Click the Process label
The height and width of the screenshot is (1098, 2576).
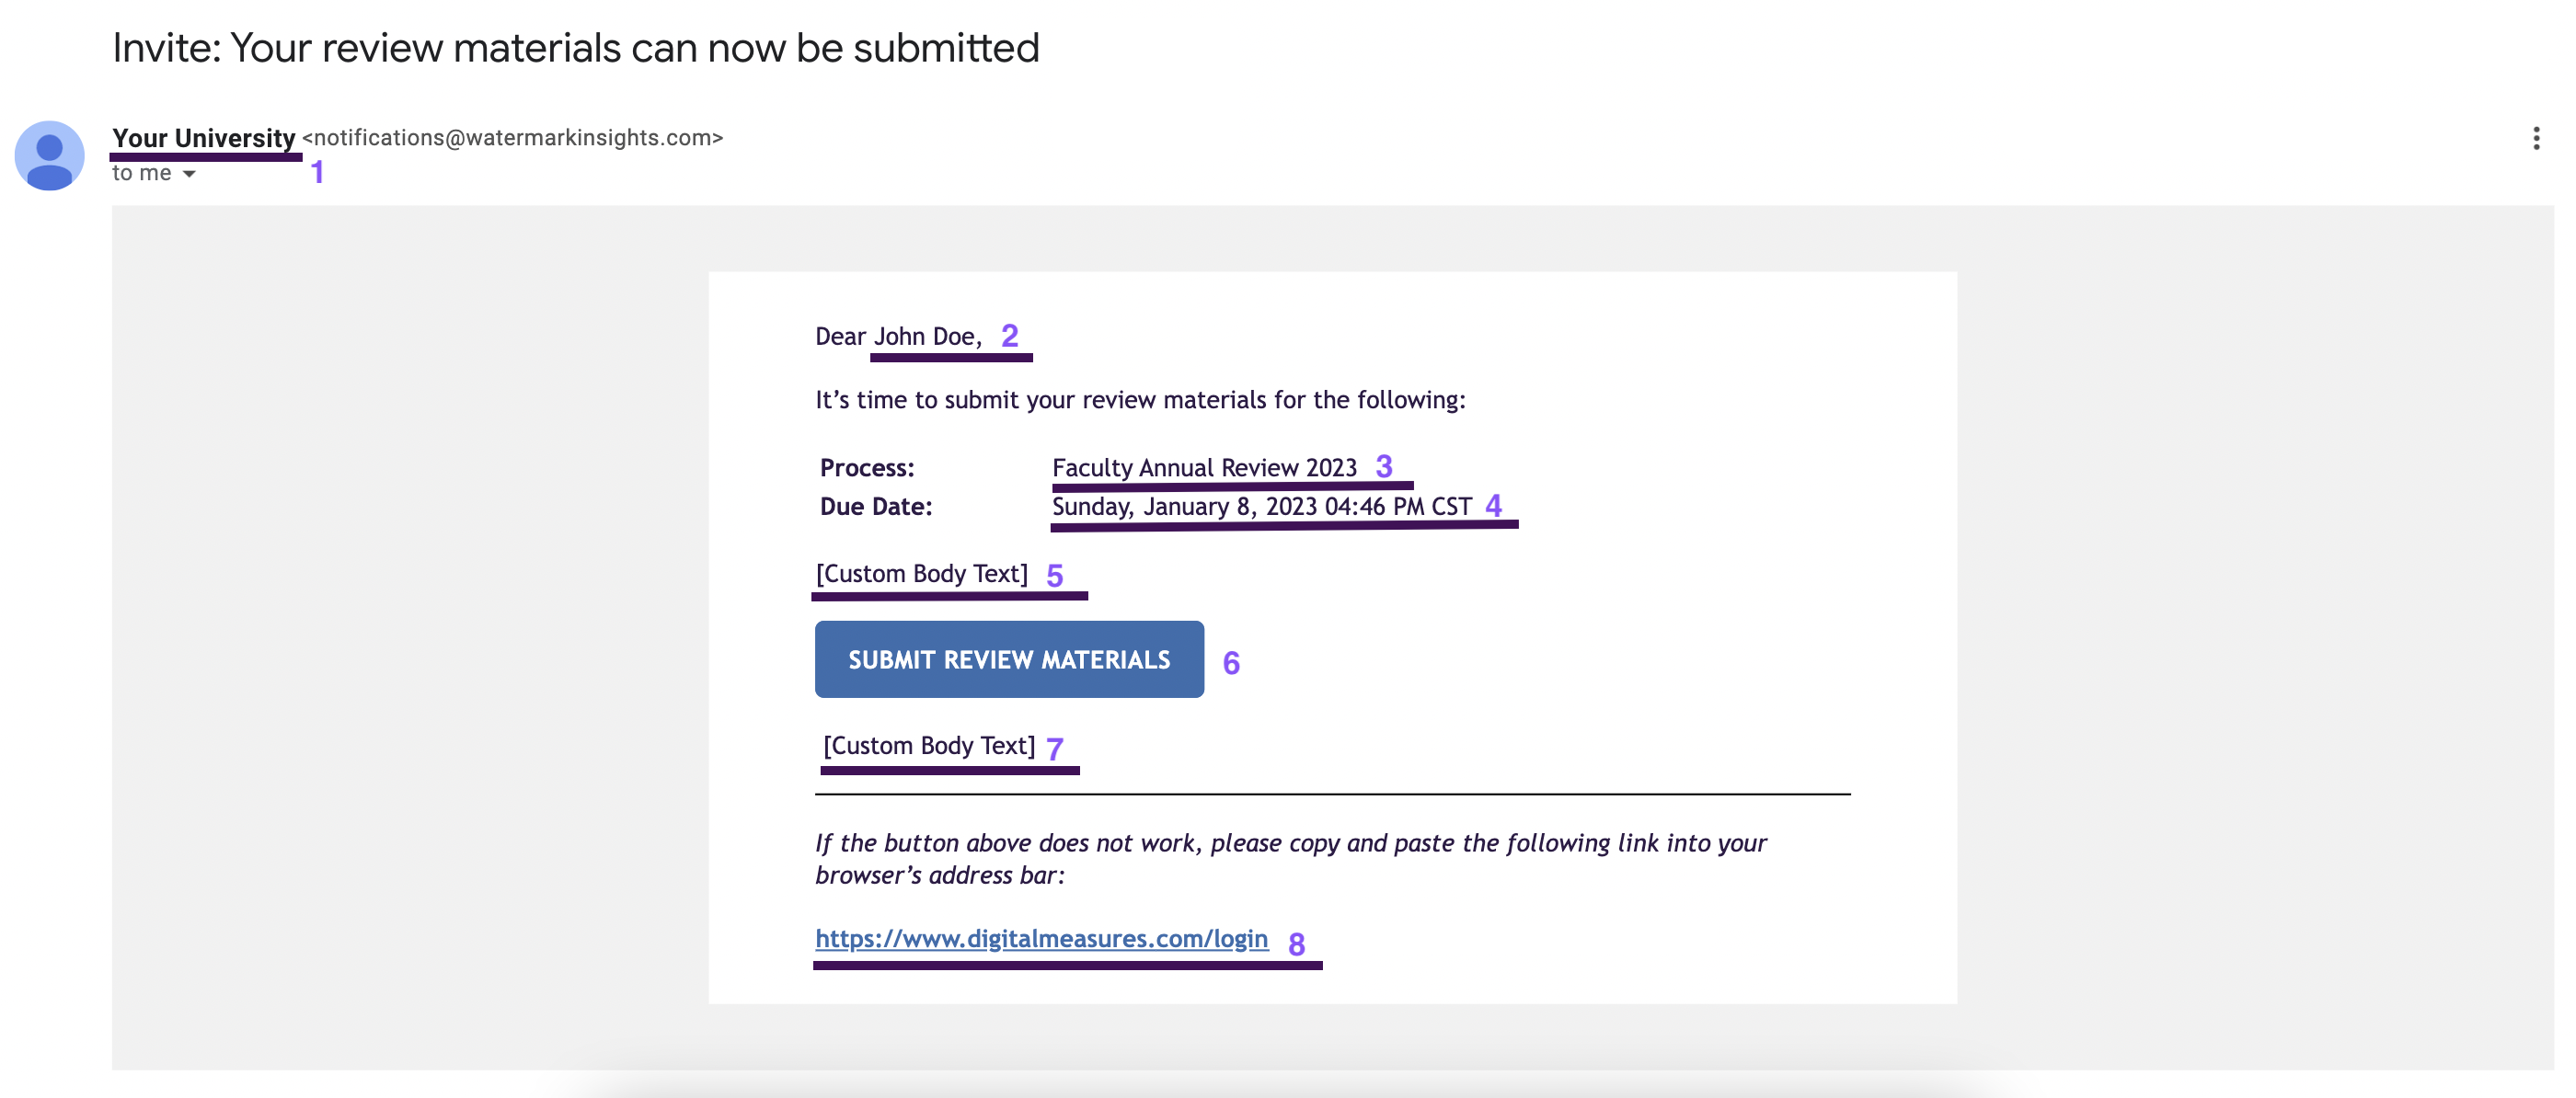click(866, 467)
